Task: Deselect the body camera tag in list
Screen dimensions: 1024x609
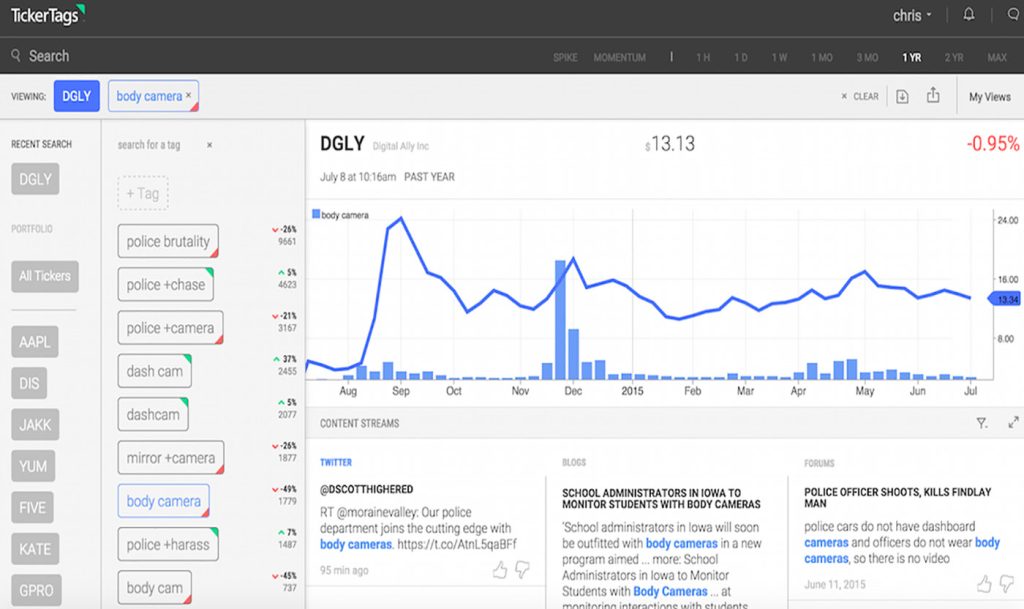Action: click(164, 501)
